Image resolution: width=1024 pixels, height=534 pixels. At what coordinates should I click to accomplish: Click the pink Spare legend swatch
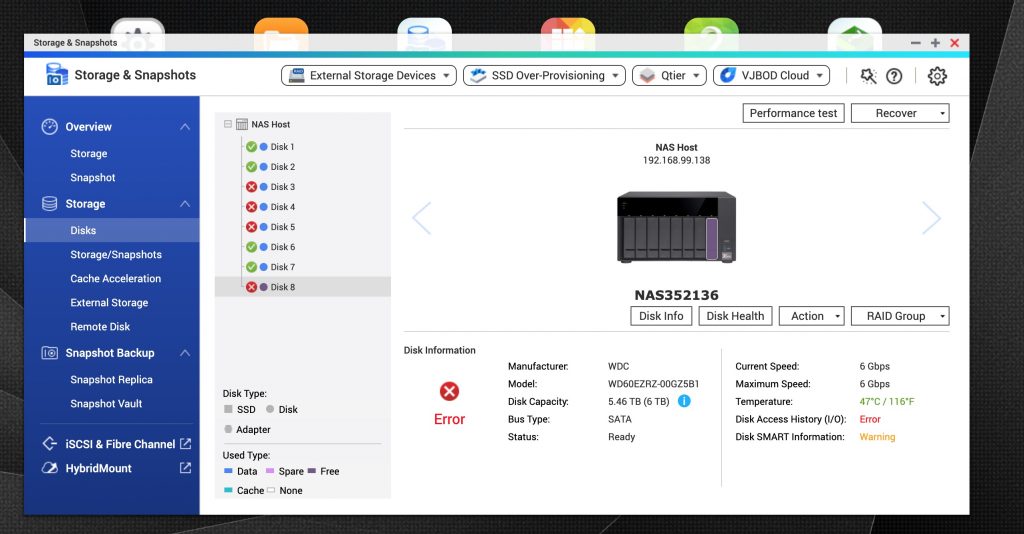[x=270, y=471]
